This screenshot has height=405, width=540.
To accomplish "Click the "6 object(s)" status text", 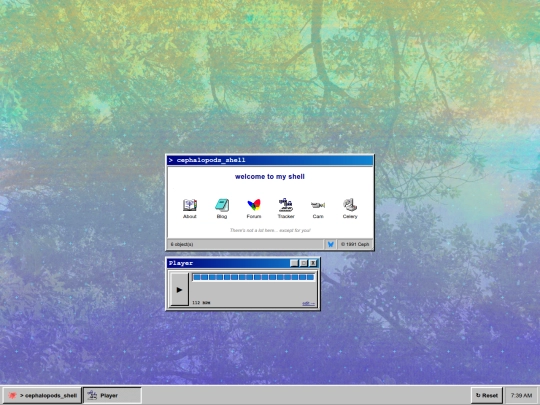I will pyautogui.click(x=182, y=244).
